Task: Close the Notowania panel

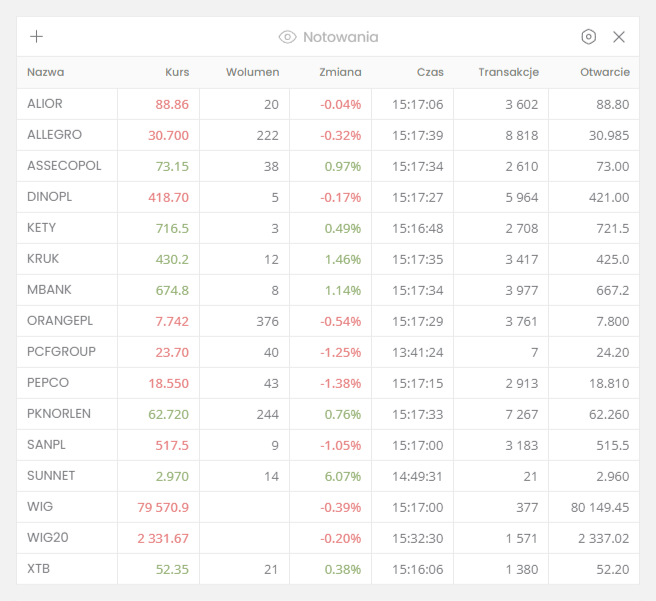Action: 619,37
